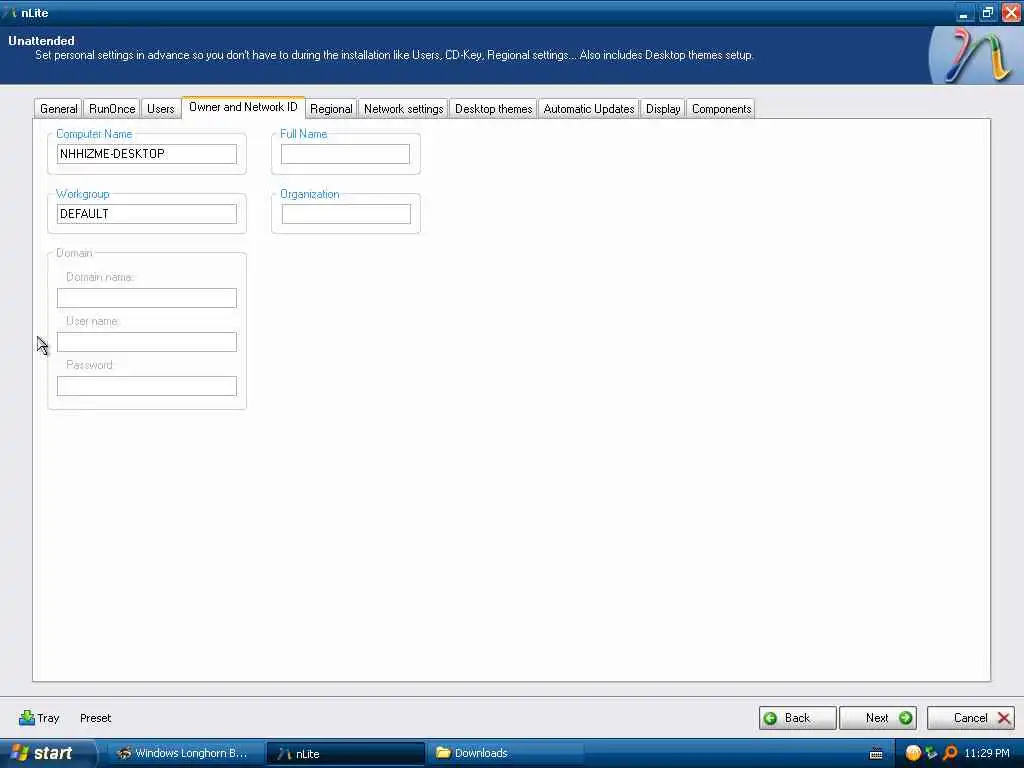The image size is (1024, 768).
Task: Restore down the nLite window
Action: tap(987, 13)
